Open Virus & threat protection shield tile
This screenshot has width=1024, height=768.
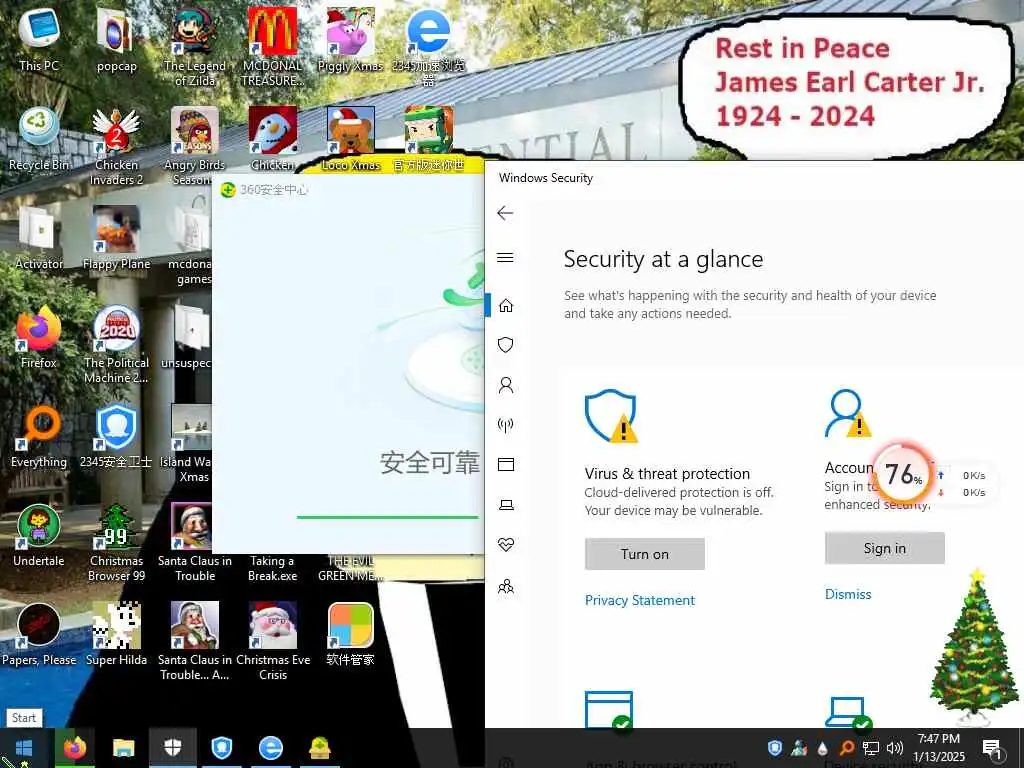[611, 416]
